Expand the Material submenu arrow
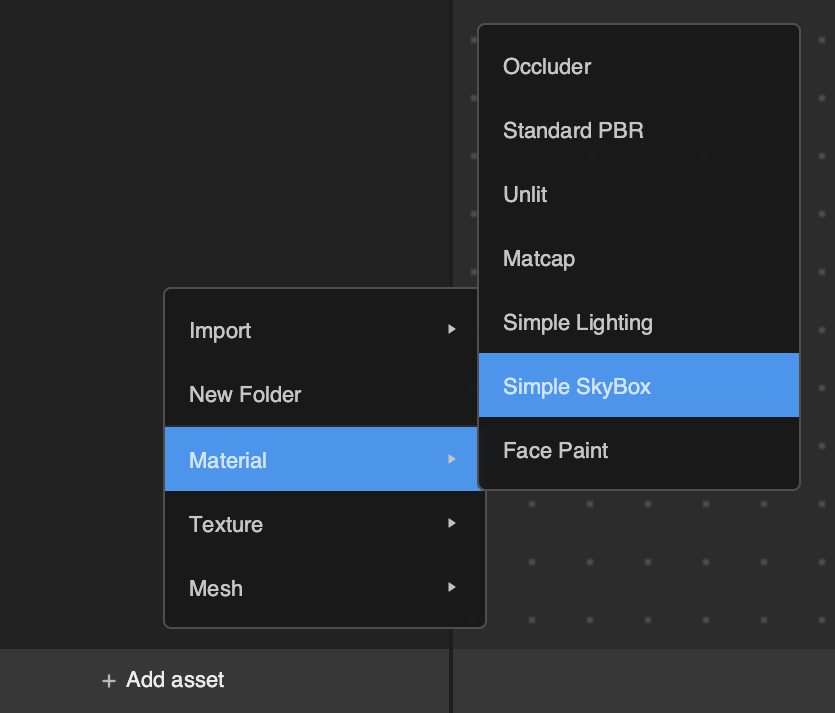Screen dimensions: 835x713 point(452,459)
